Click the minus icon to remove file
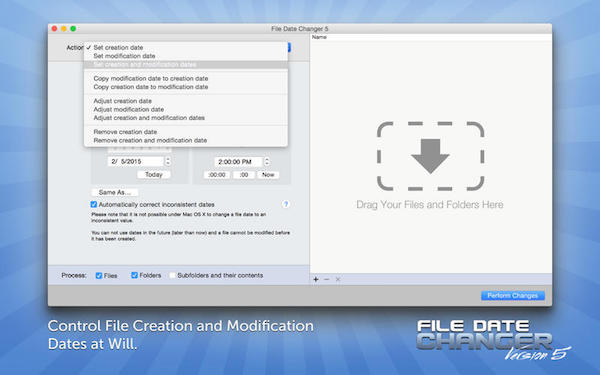The height and width of the screenshot is (375, 600). pos(326,279)
